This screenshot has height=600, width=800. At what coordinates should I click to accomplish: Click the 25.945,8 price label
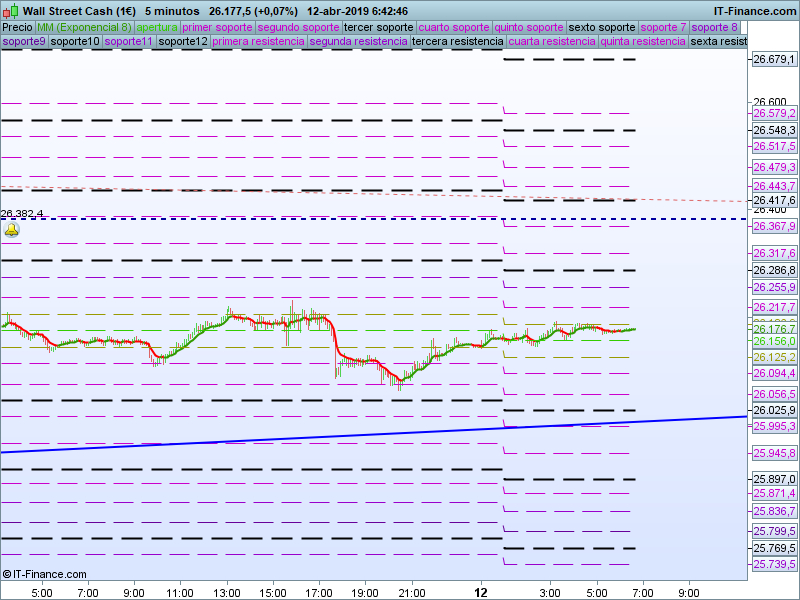click(774, 453)
